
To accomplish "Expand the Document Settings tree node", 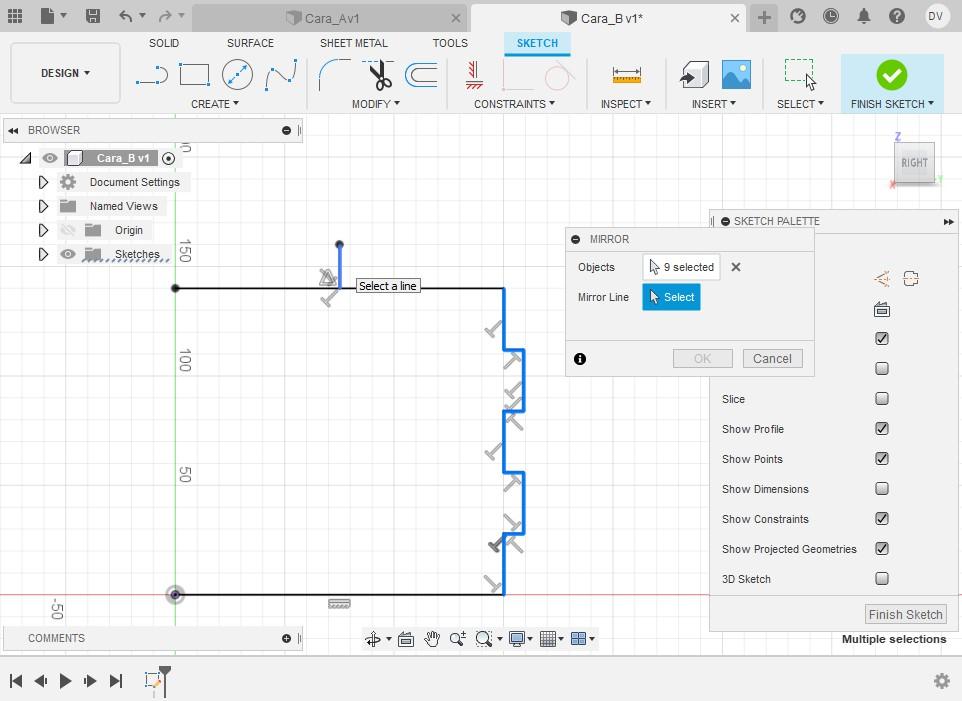I will (x=43, y=182).
